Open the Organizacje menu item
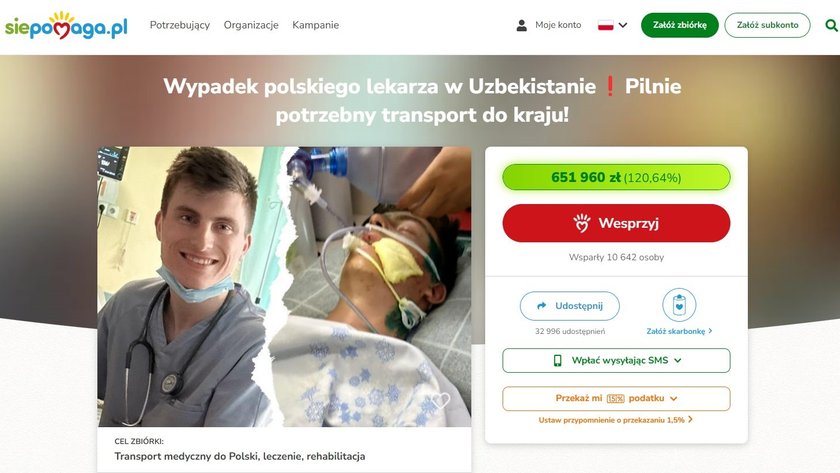The height and width of the screenshot is (473, 840). 251,25
